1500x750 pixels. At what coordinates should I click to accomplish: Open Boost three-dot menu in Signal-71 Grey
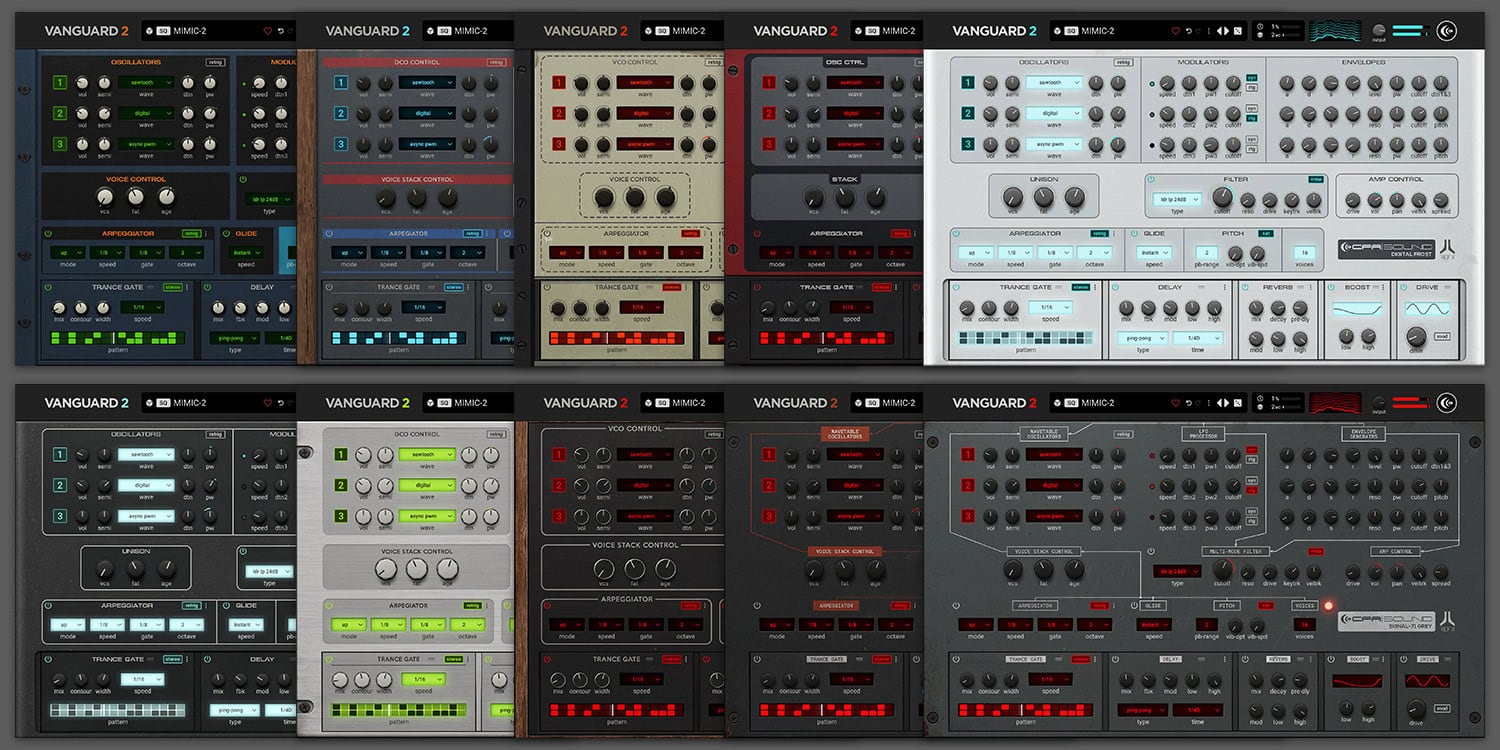[x=1383, y=659]
